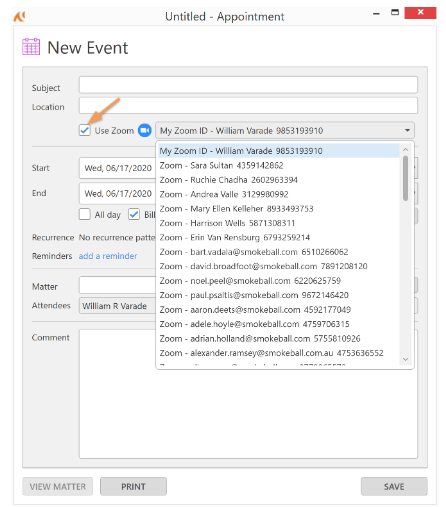Click into the Subject field

pos(248,85)
